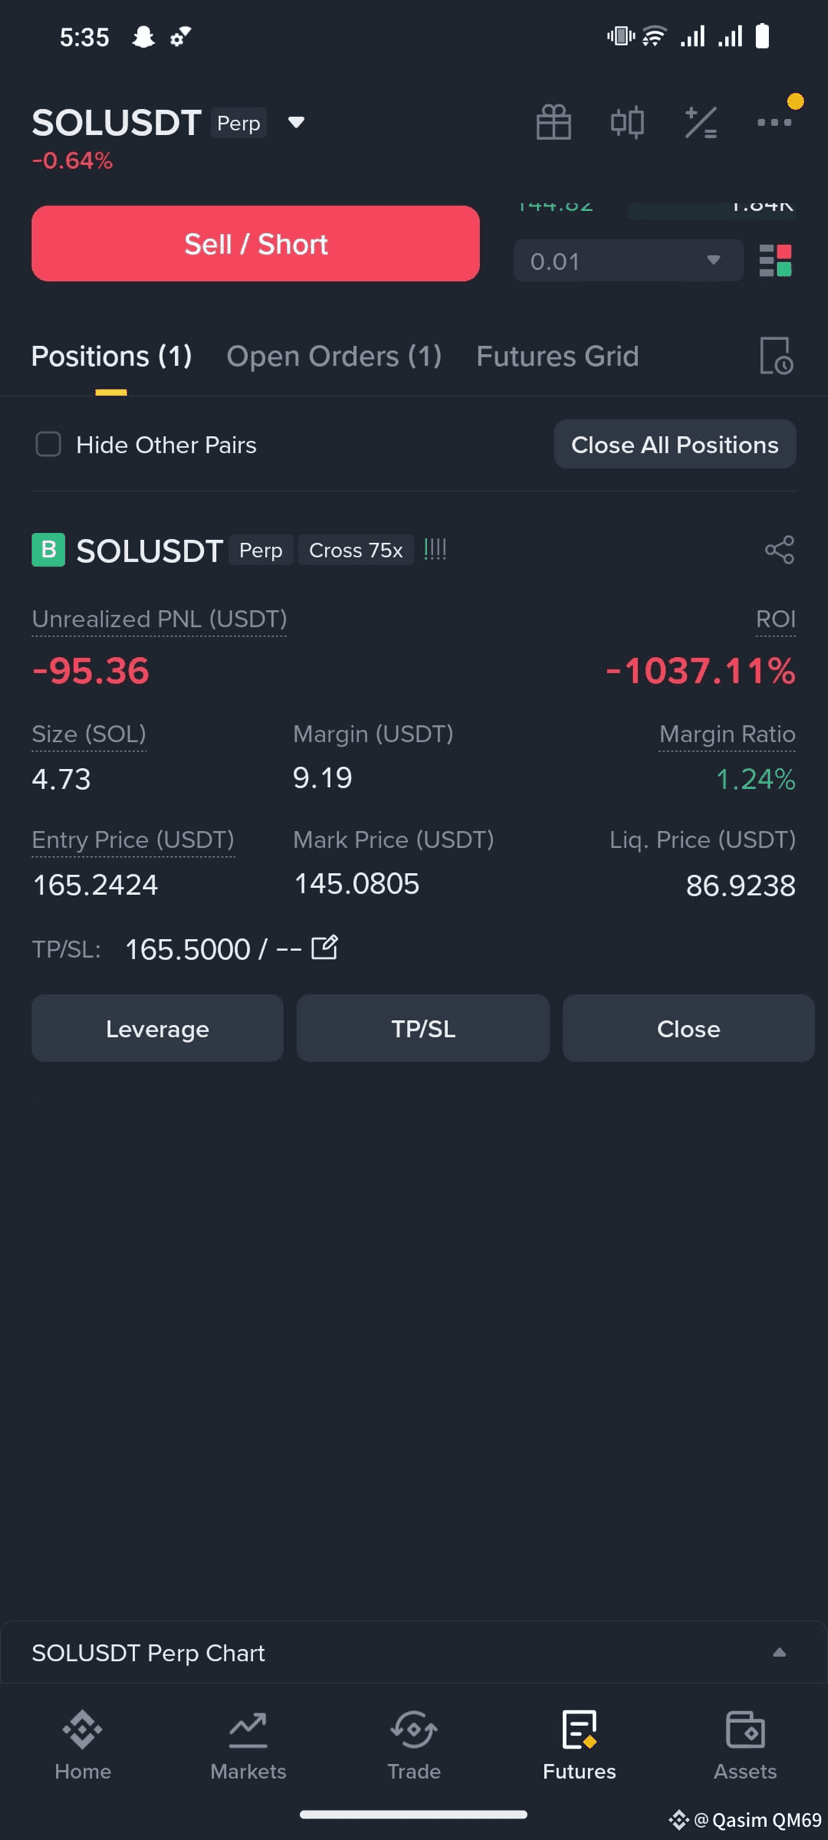Open the futures calculator icon
Screen dimensions: 828x1840
[x=701, y=122]
